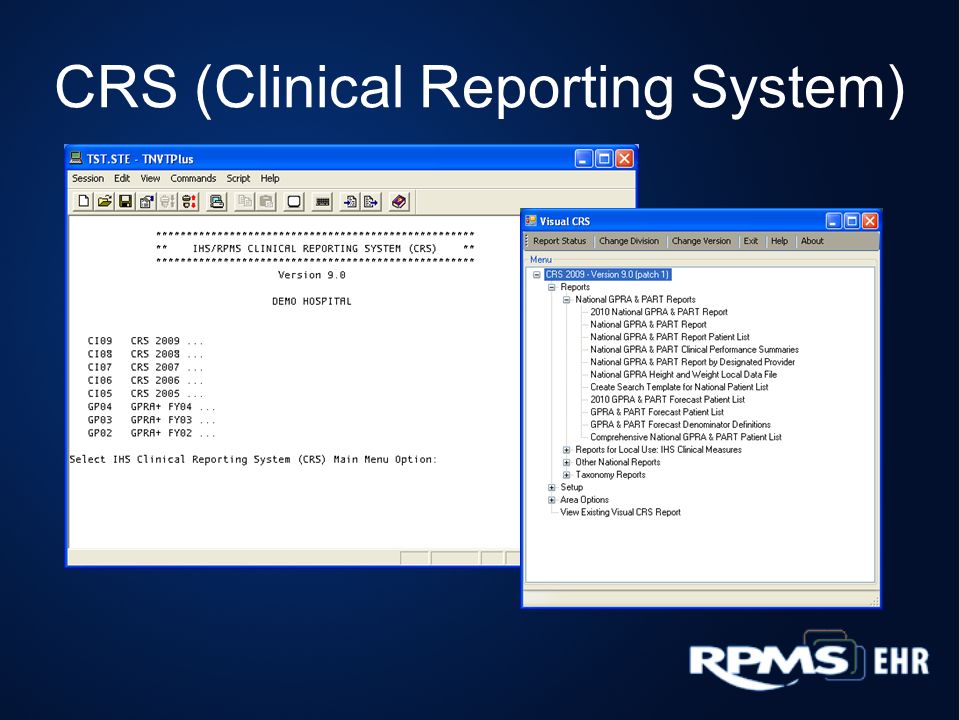Open the Script menu in TNVTPlus
The width and height of the screenshot is (960, 720).
coord(238,178)
